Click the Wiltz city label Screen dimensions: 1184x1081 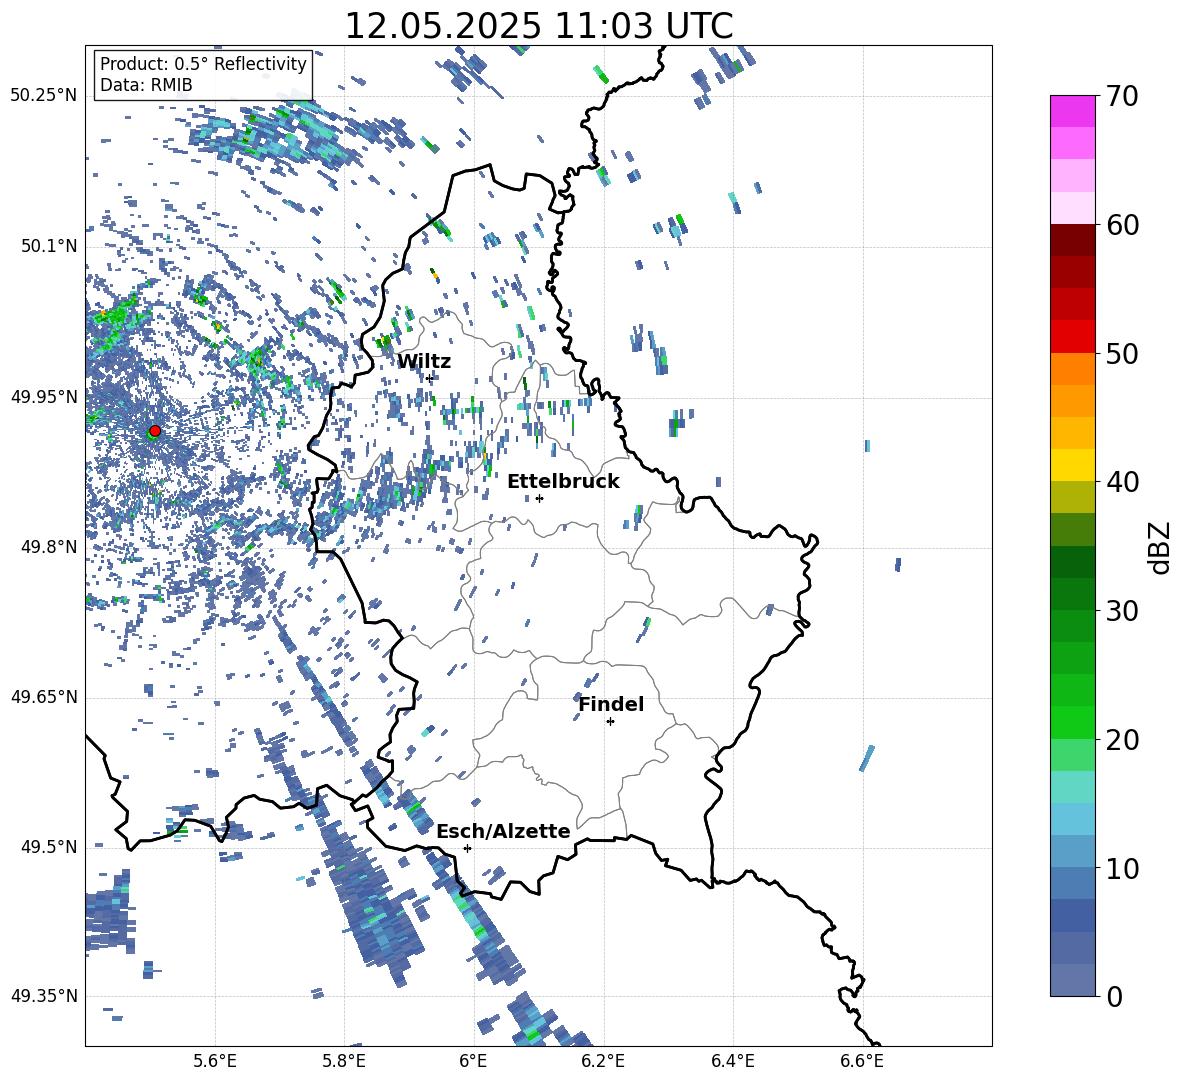424,362
